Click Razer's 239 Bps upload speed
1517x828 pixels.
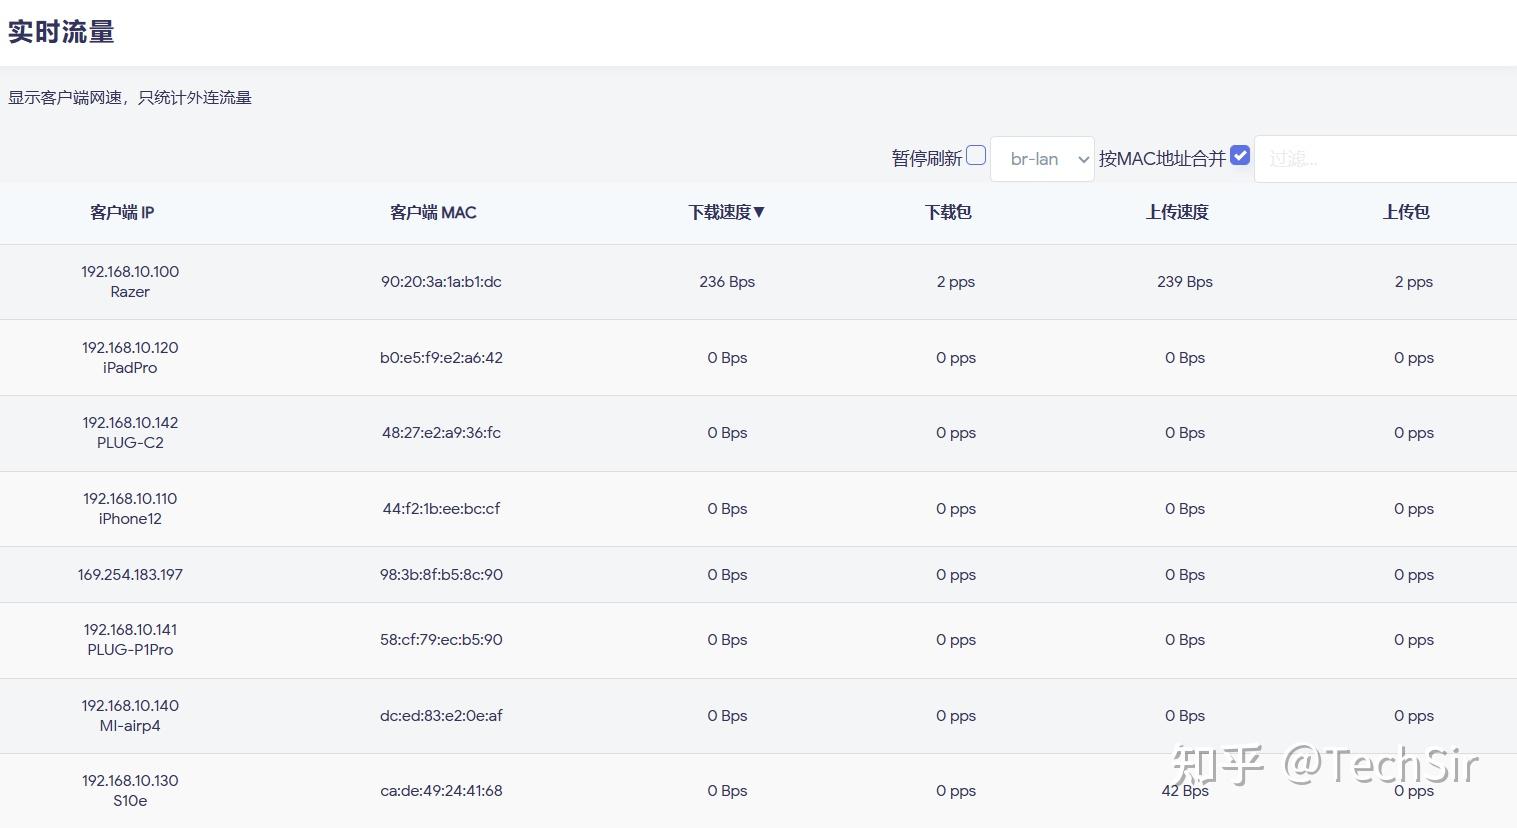1184,282
